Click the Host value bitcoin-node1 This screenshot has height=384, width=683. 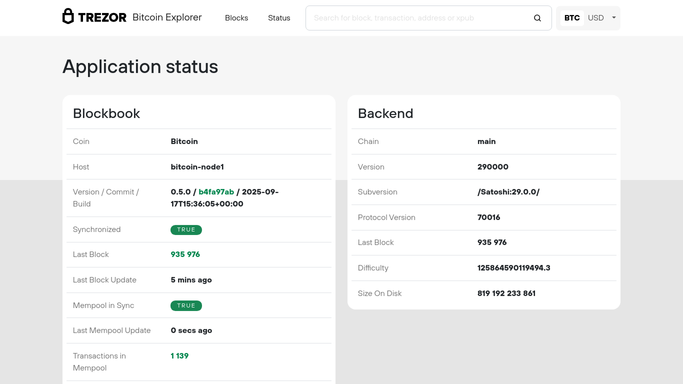coord(197,167)
